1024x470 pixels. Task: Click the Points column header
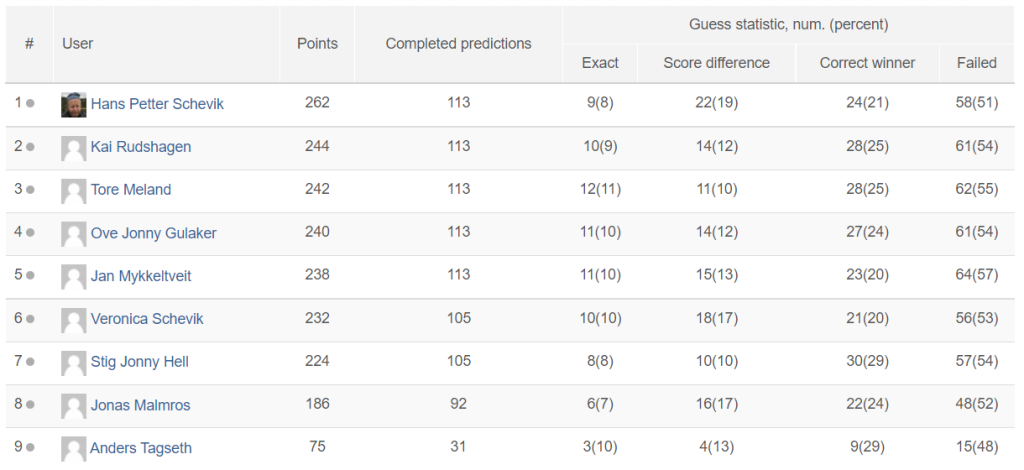[x=317, y=44]
